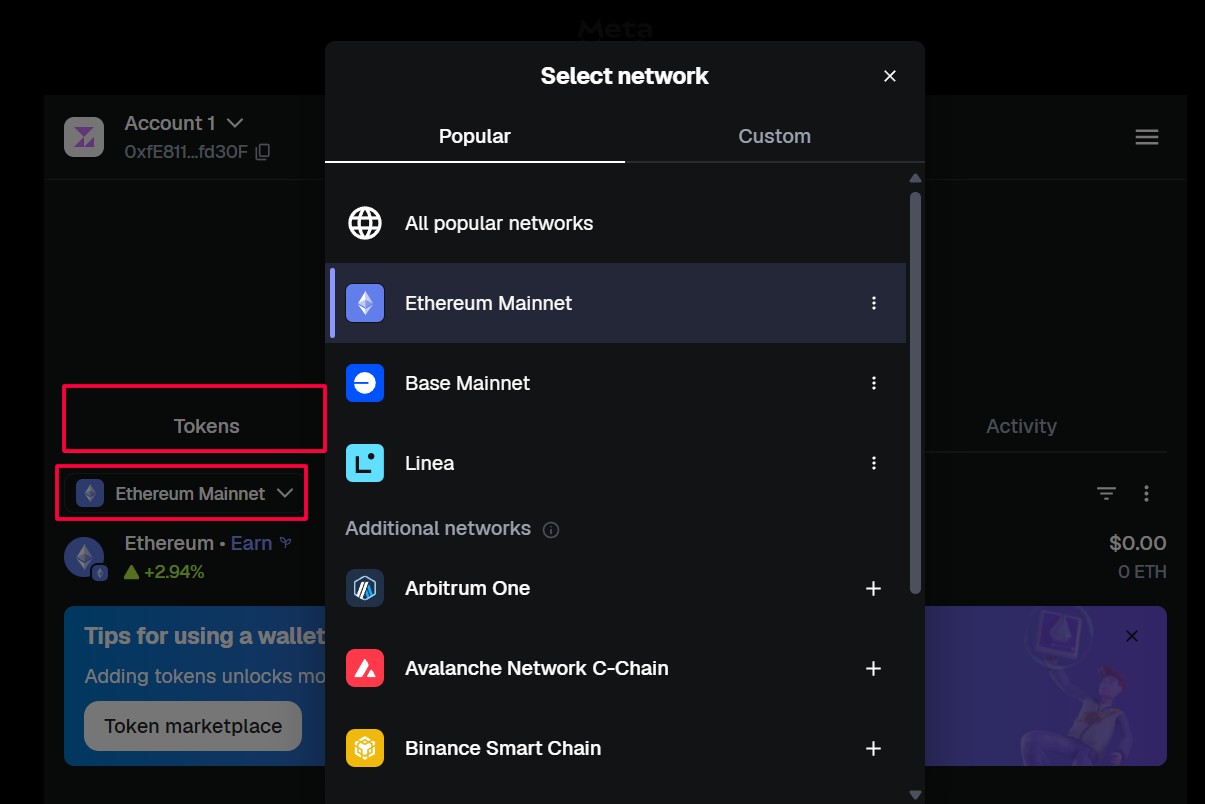The width and height of the screenshot is (1205, 804).
Task: Open options menu for Ethereum Mainnet
Action: tap(874, 303)
